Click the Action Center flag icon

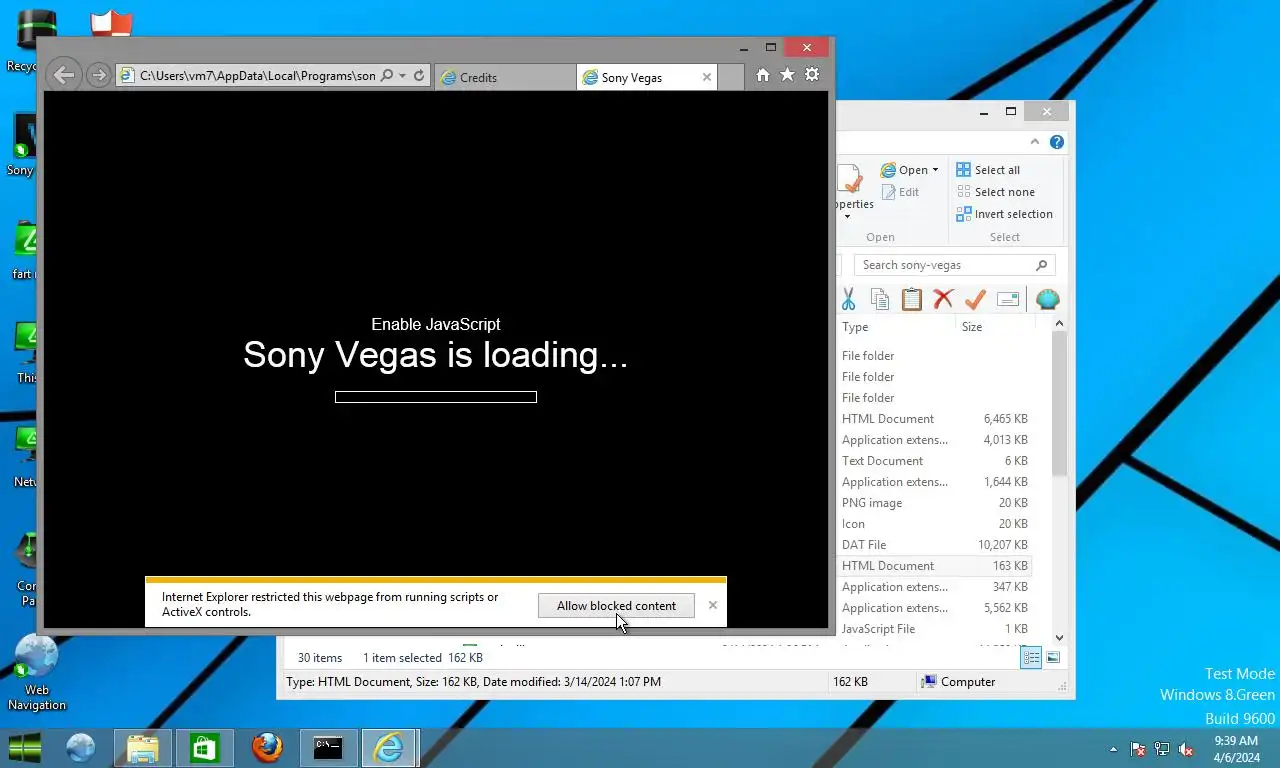[1138, 749]
